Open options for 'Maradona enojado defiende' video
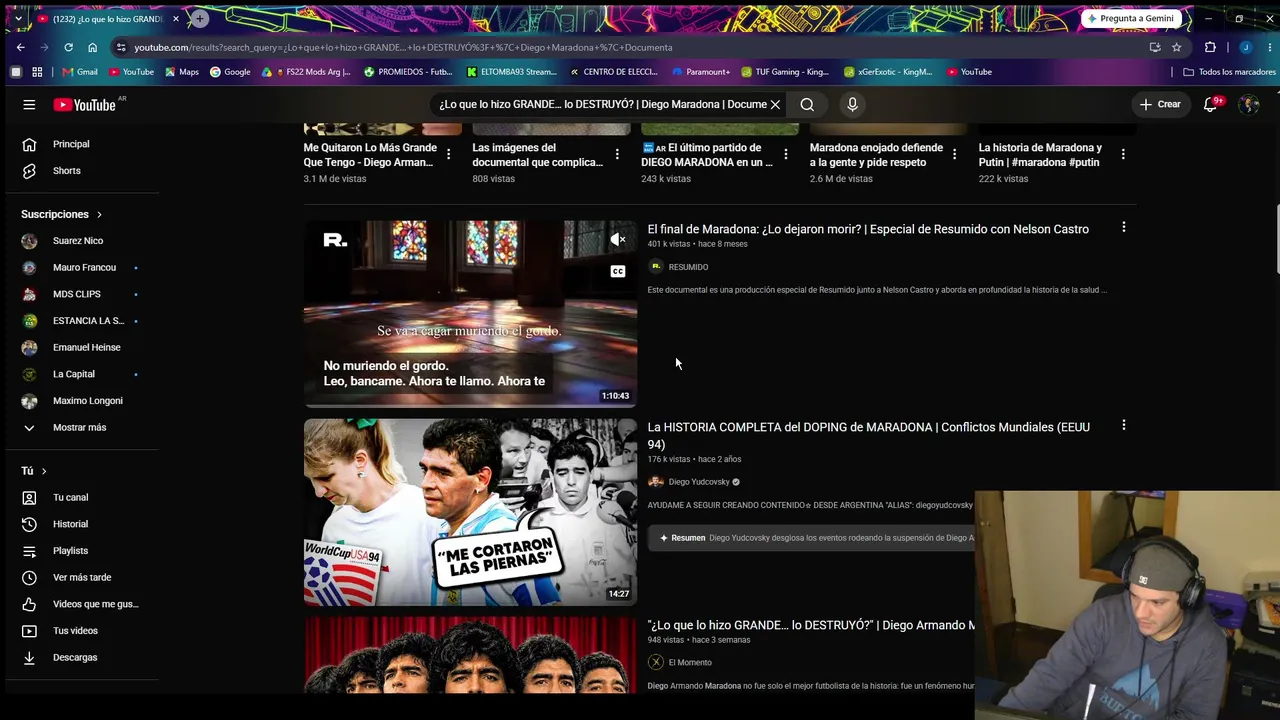This screenshot has width=1280, height=720. coord(955,154)
